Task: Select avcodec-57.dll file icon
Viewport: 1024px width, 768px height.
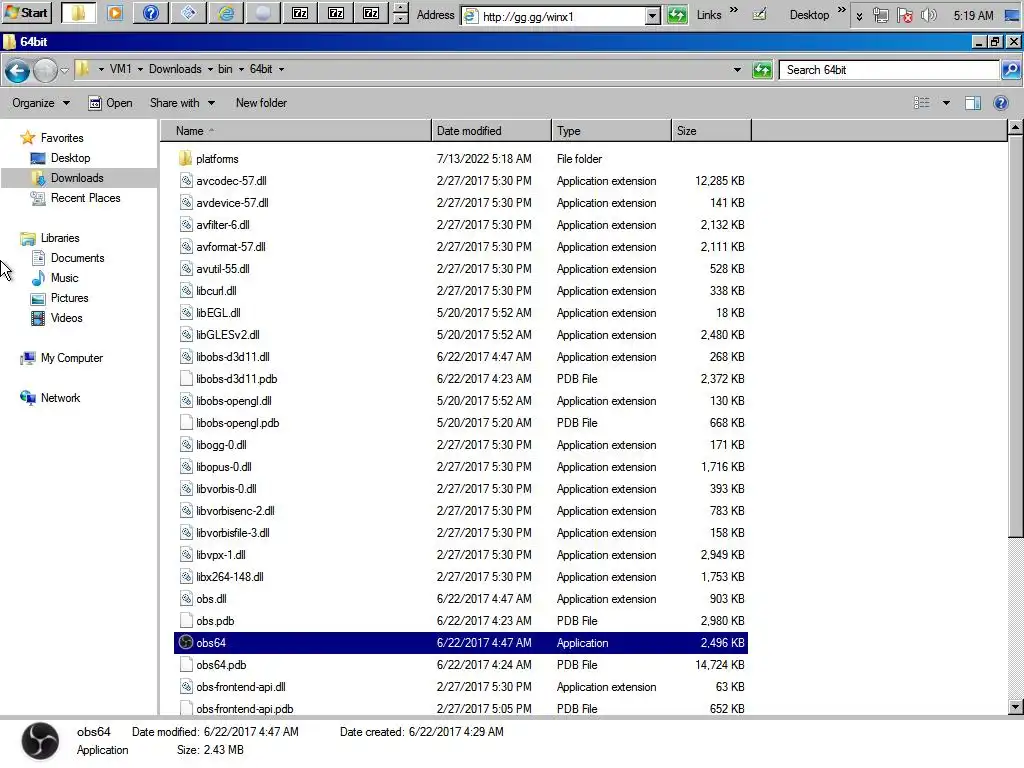Action: [185, 181]
